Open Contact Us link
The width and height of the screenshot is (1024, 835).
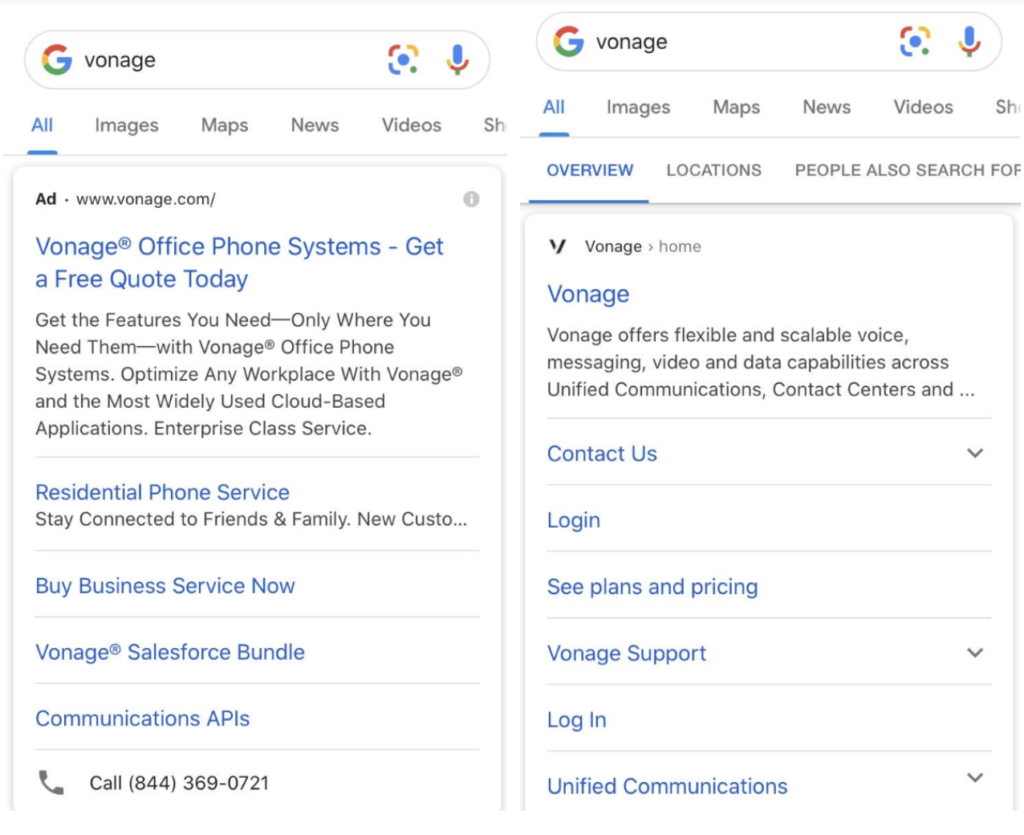point(602,454)
